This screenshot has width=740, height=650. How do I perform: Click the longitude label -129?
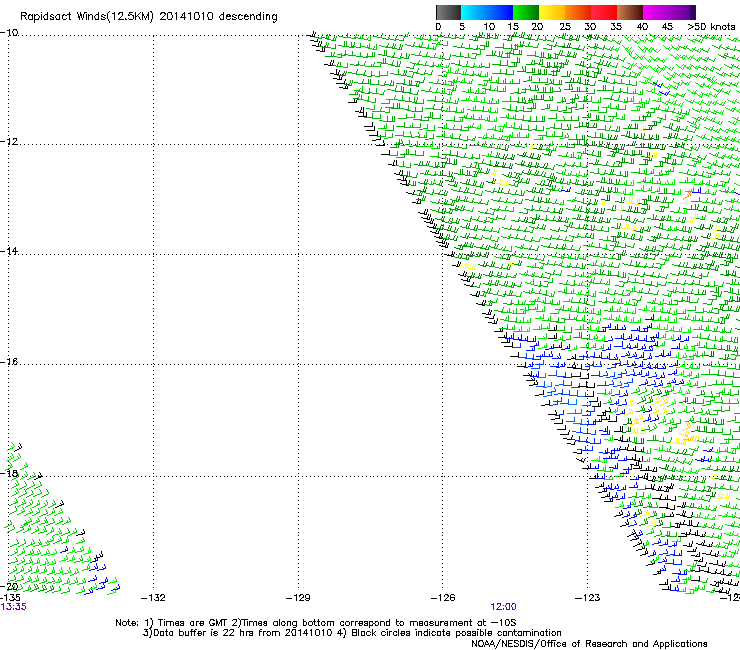tap(298, 598)
